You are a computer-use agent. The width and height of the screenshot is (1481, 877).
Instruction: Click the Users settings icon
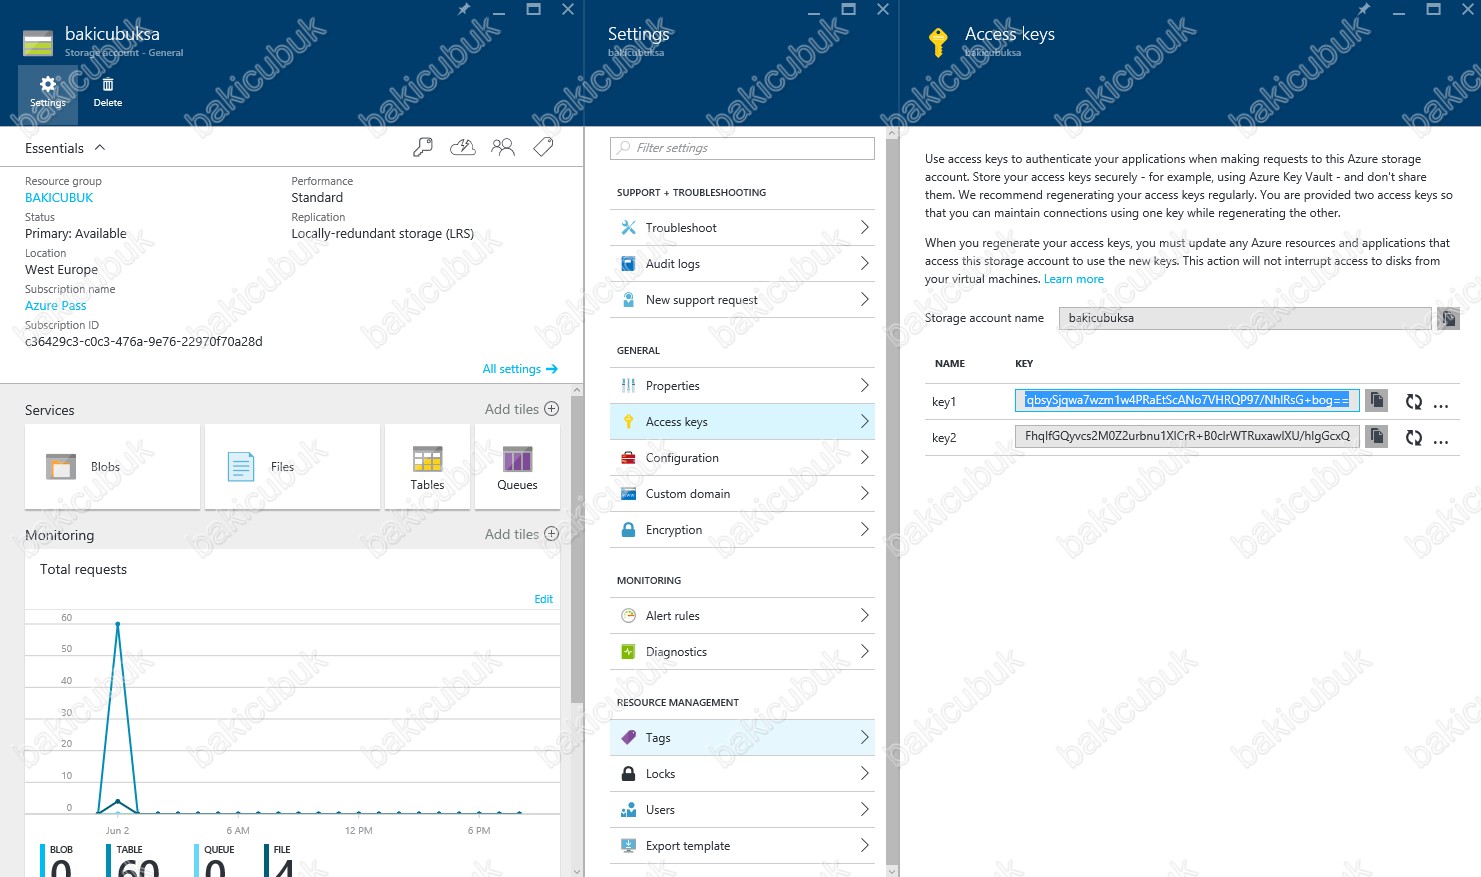[x=629, y=810]
